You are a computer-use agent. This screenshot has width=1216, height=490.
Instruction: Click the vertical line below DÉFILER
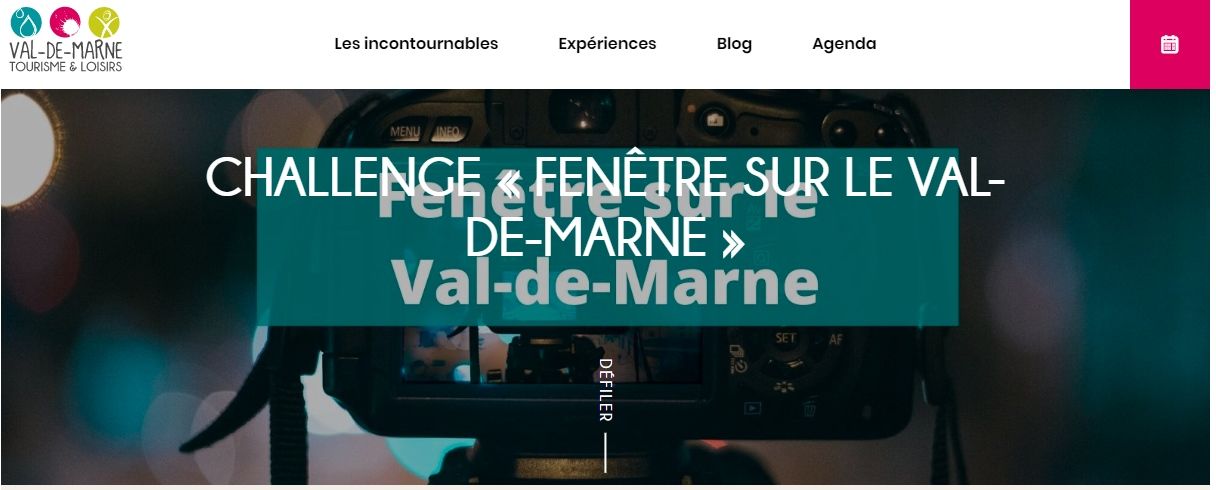coord(605,452)
